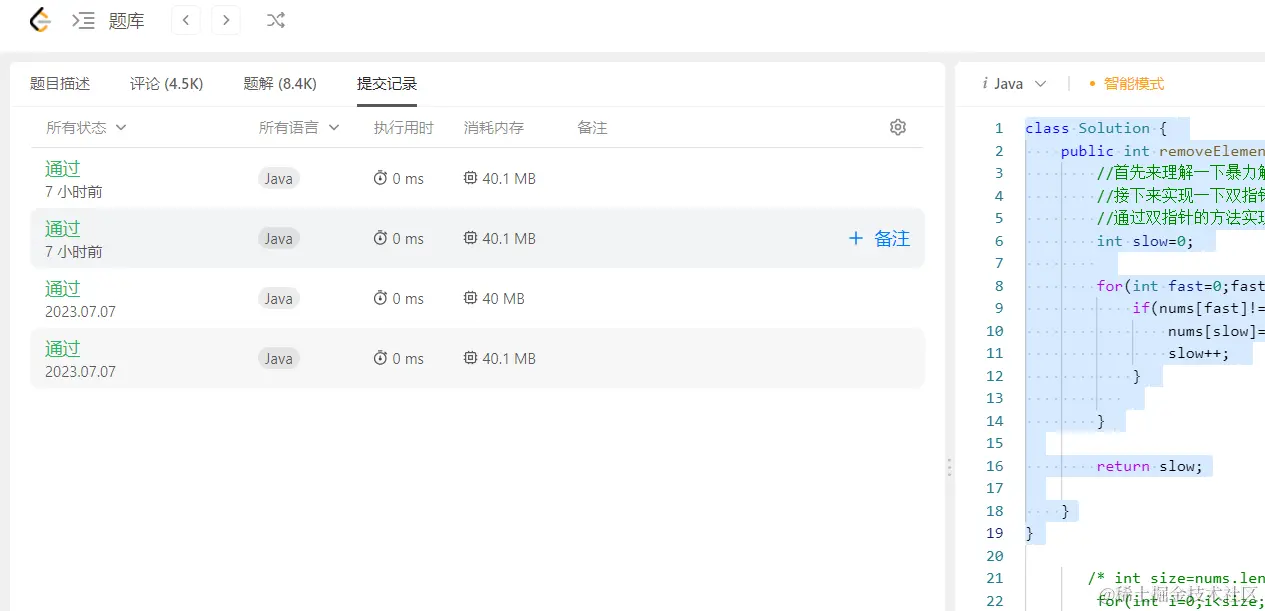1265x611 pixels.
Task: Click clock icon in first submission row
Action: [x=380, y=178]
